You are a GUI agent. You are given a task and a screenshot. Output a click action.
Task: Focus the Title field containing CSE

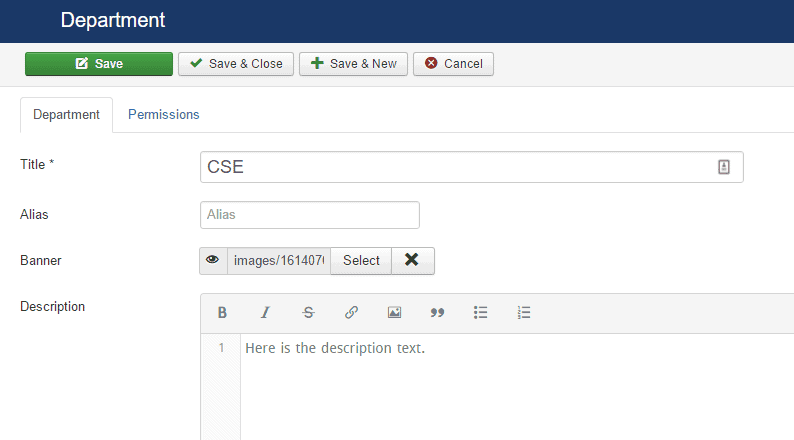pyautogui.click(x=460, y=167)
